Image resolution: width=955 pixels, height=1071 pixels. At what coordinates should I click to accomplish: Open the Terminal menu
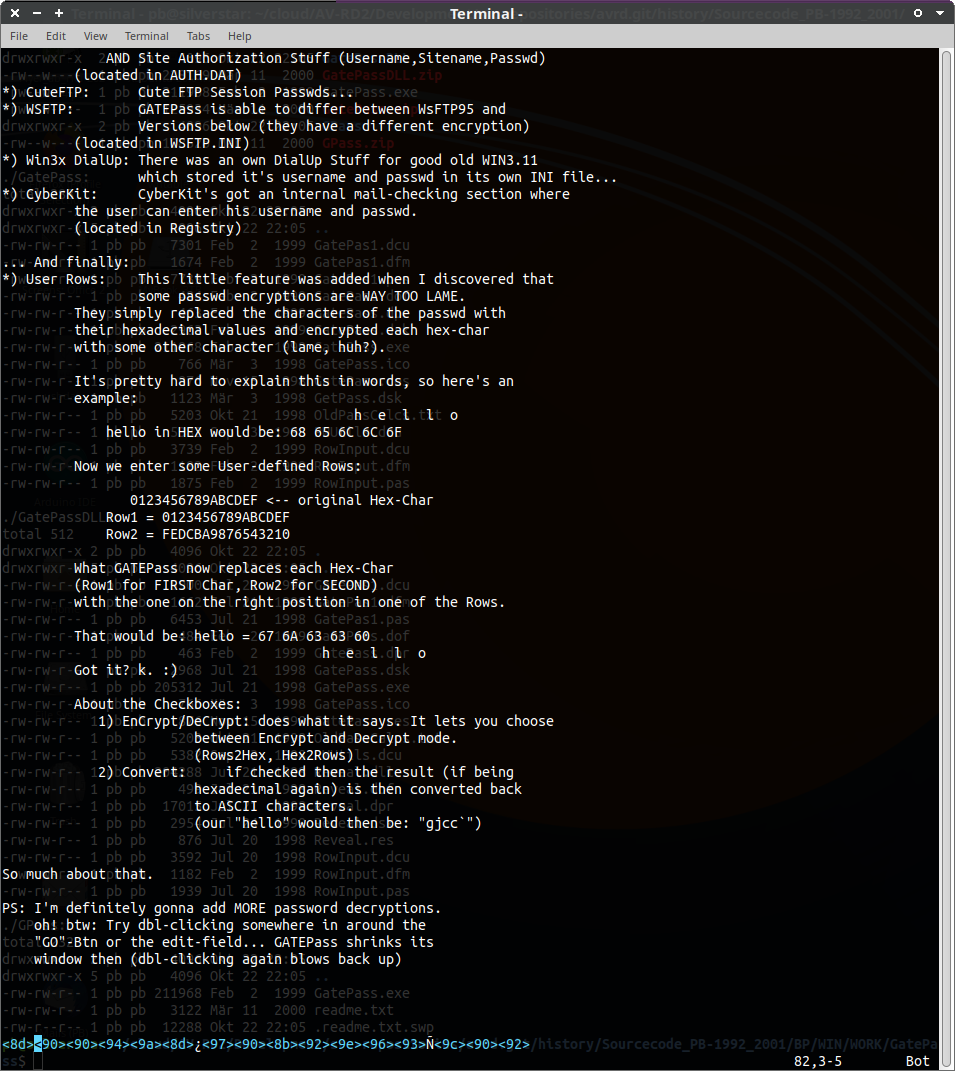tap(147, 36)
